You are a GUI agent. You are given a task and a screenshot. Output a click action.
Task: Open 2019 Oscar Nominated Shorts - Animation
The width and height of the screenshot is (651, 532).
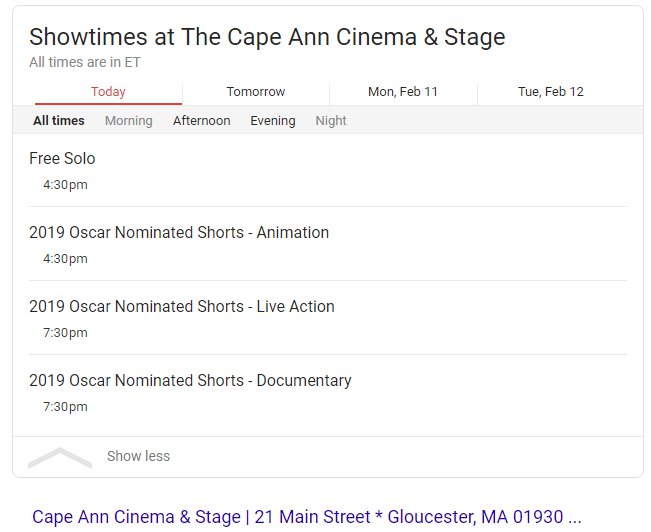click(179, 233)
